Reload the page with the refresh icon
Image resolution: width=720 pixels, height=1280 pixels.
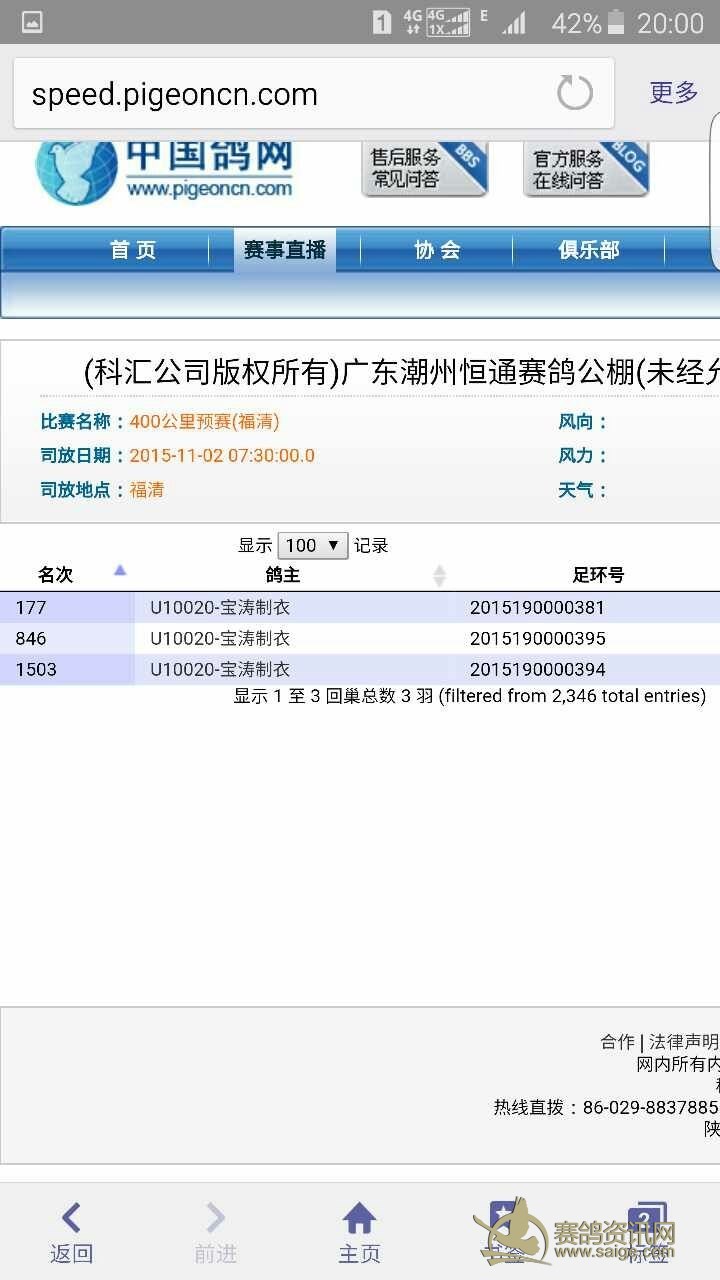point(574,94)
